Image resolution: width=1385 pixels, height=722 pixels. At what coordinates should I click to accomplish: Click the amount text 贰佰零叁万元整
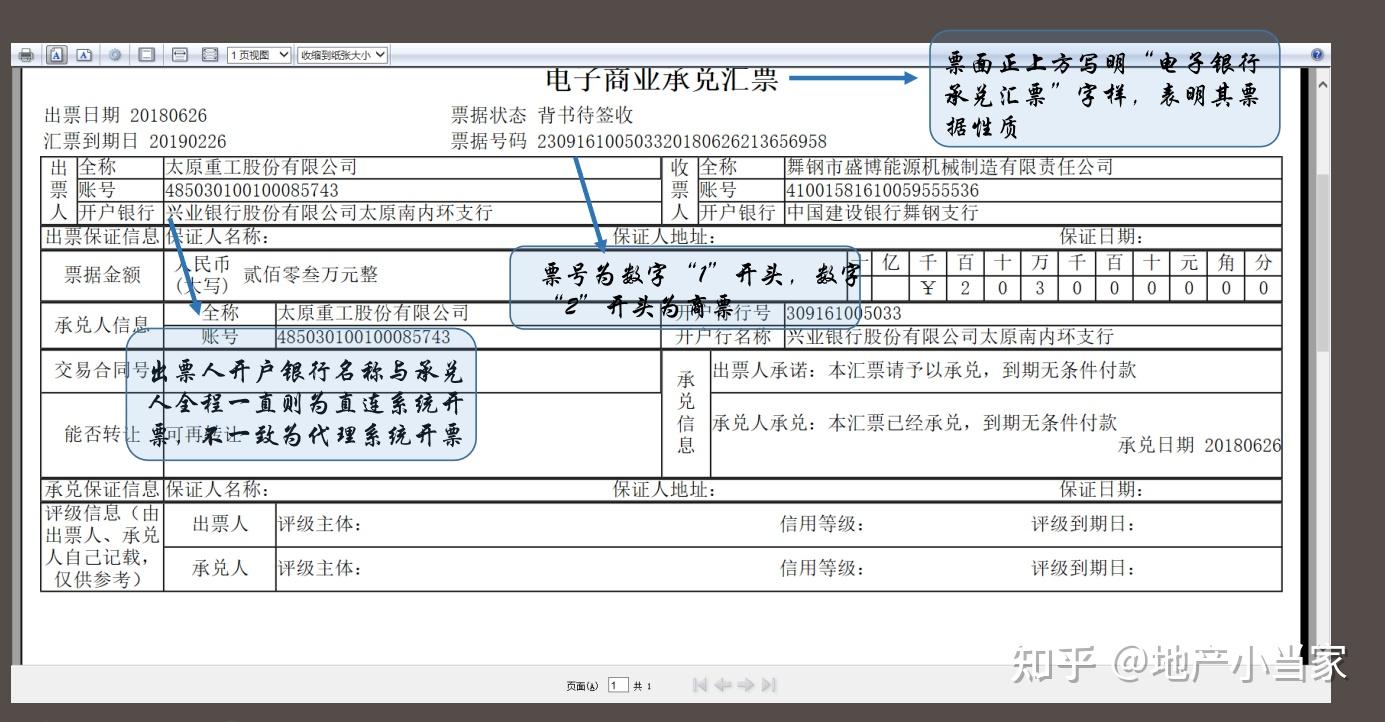[x=311, y=274]
